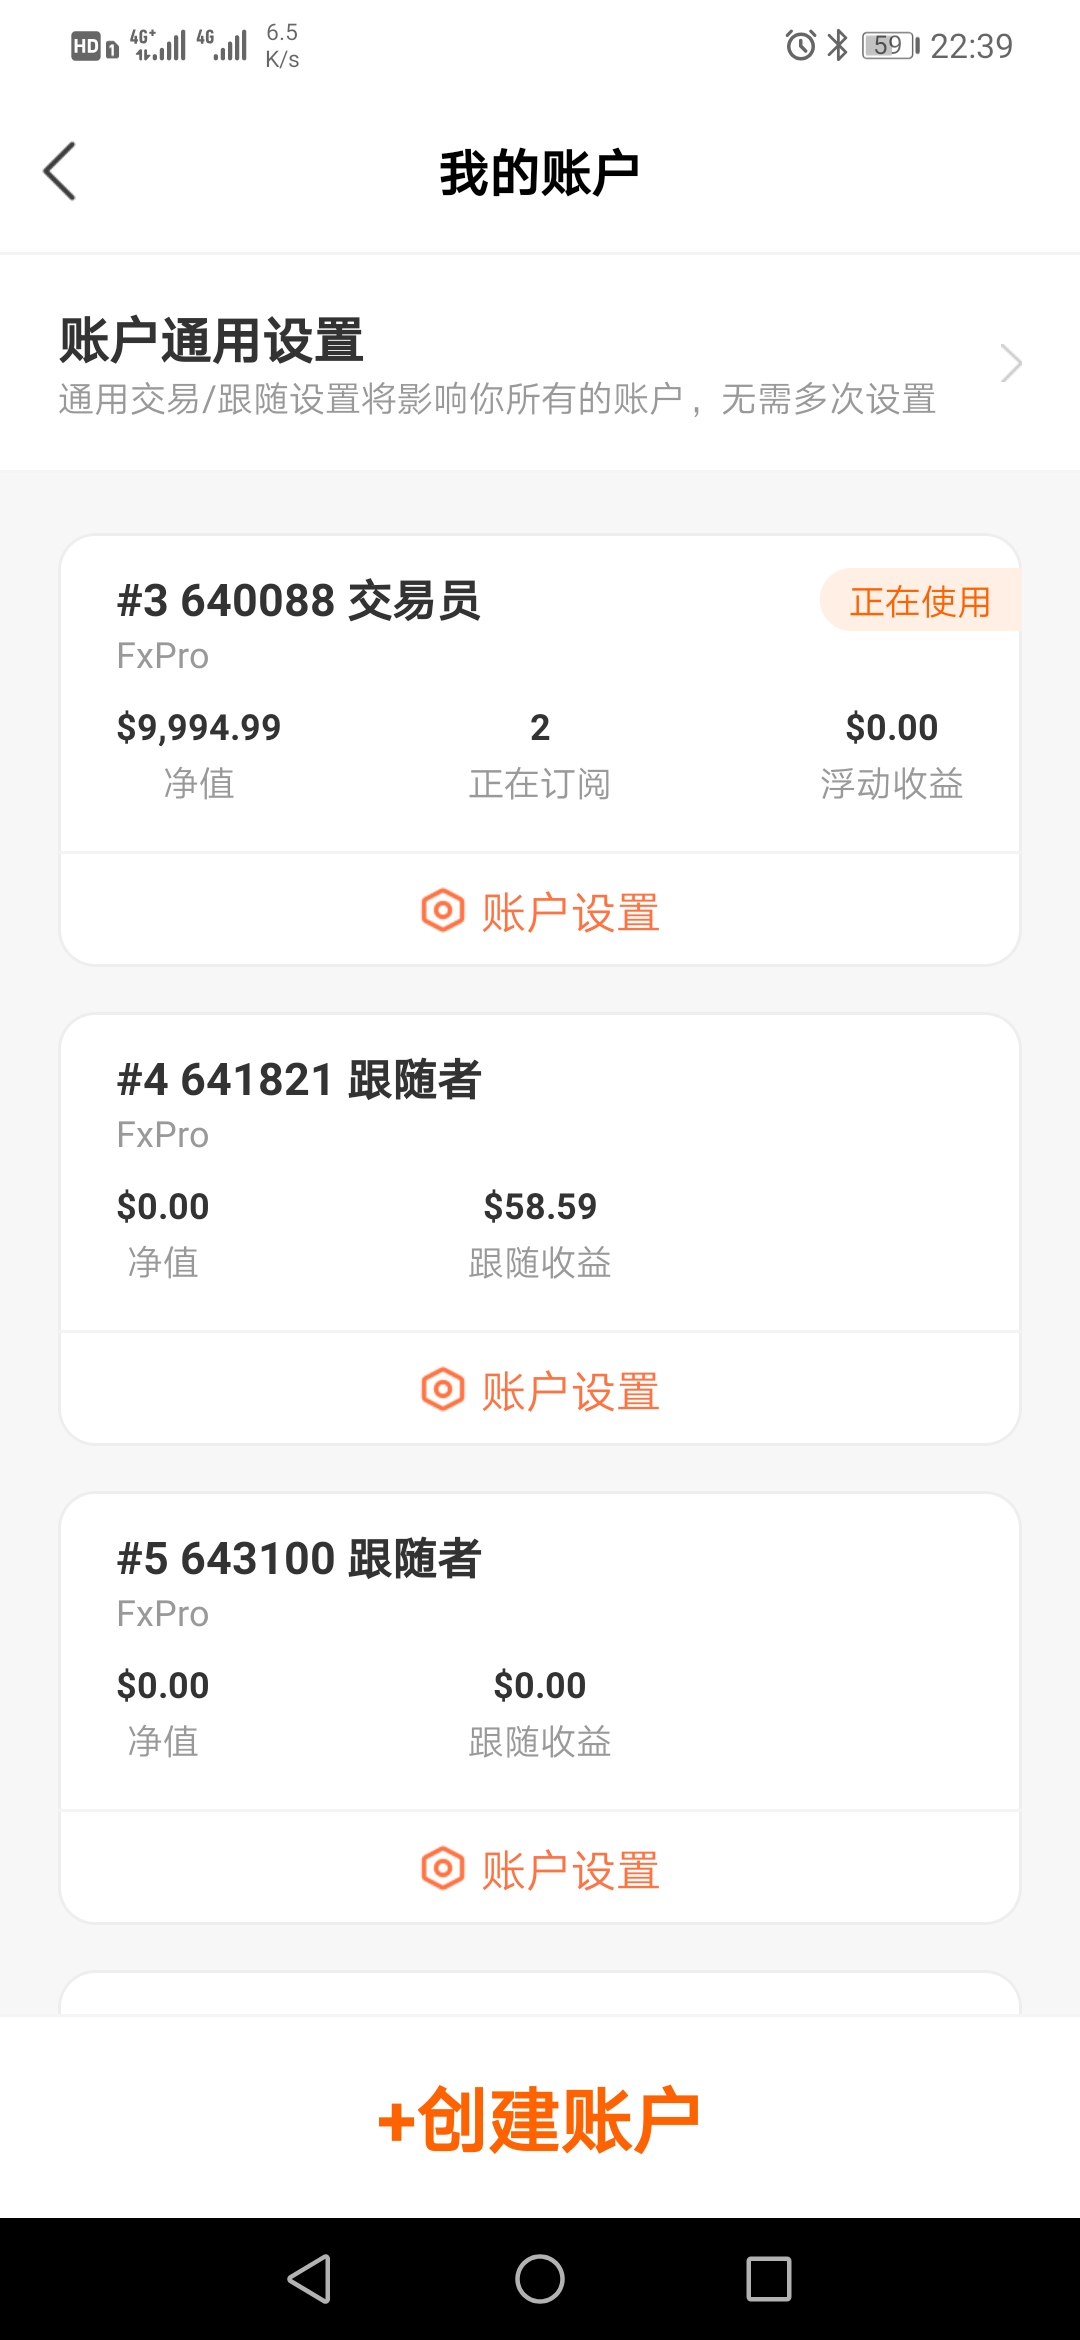Open settings gear icon for account 640088
The width and height of the screenshot is (1080, 2340).
(442, 910)
